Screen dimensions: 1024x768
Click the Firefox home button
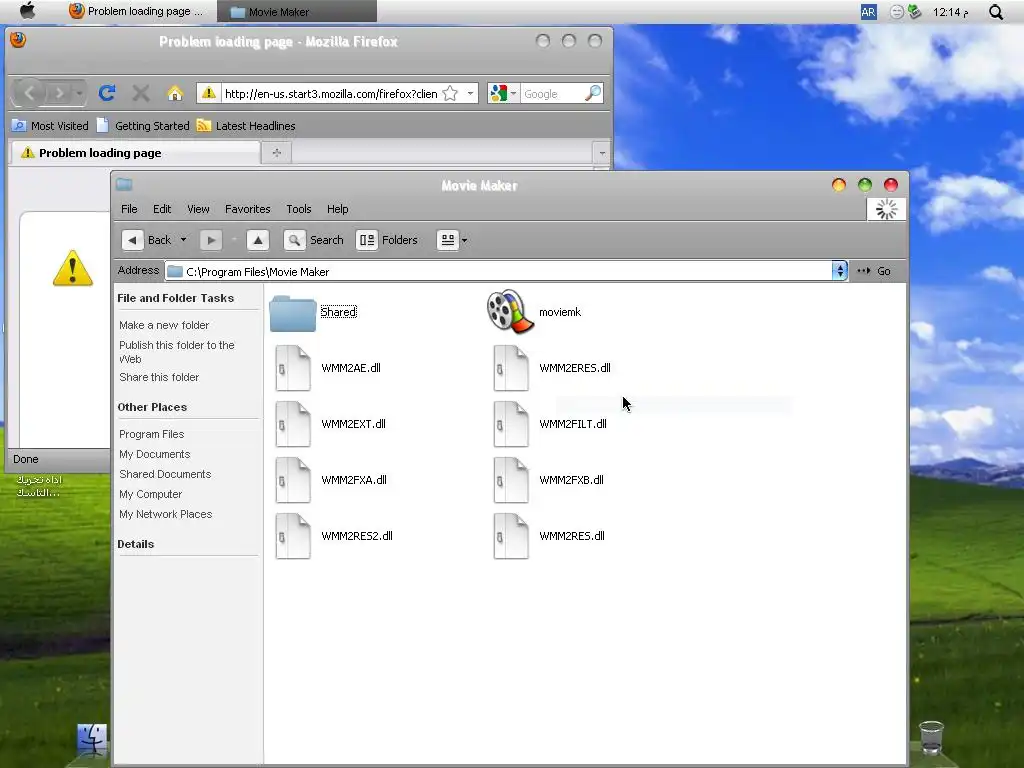174,93
